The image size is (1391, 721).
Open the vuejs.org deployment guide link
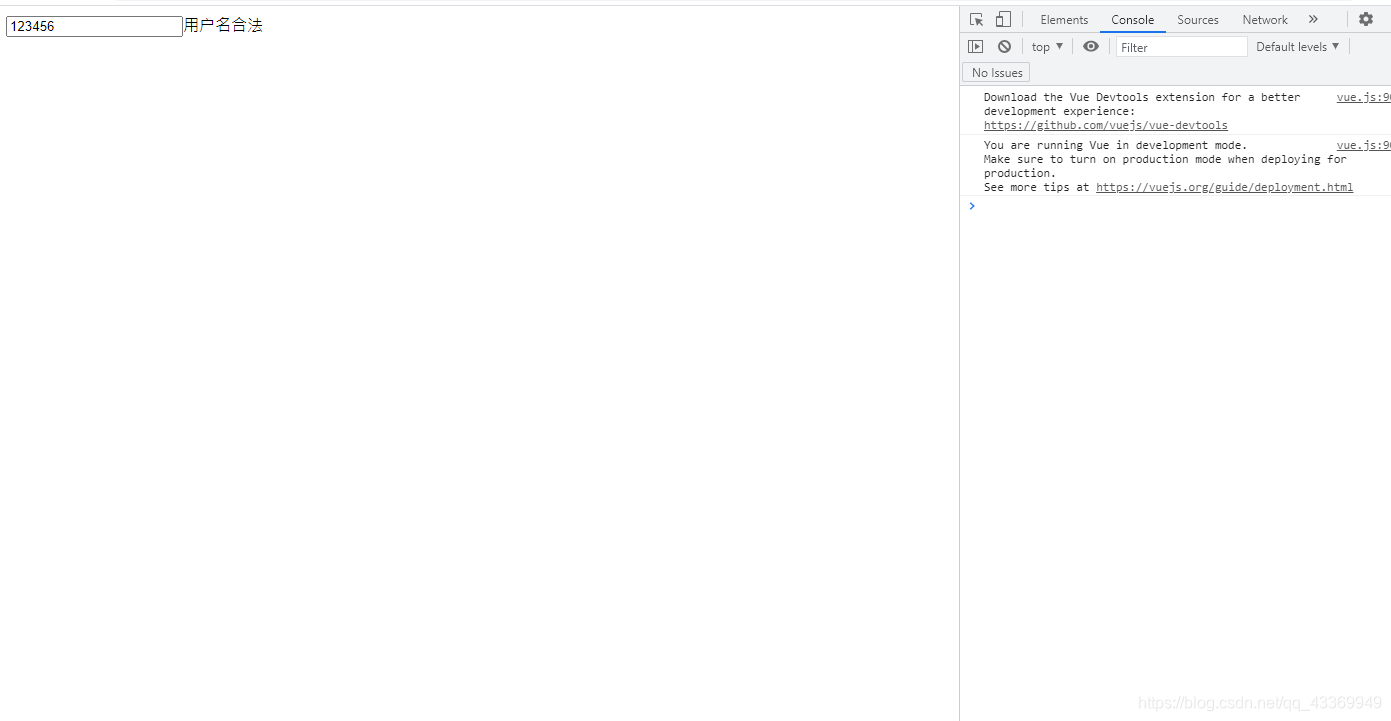[x=1224, y=188]
